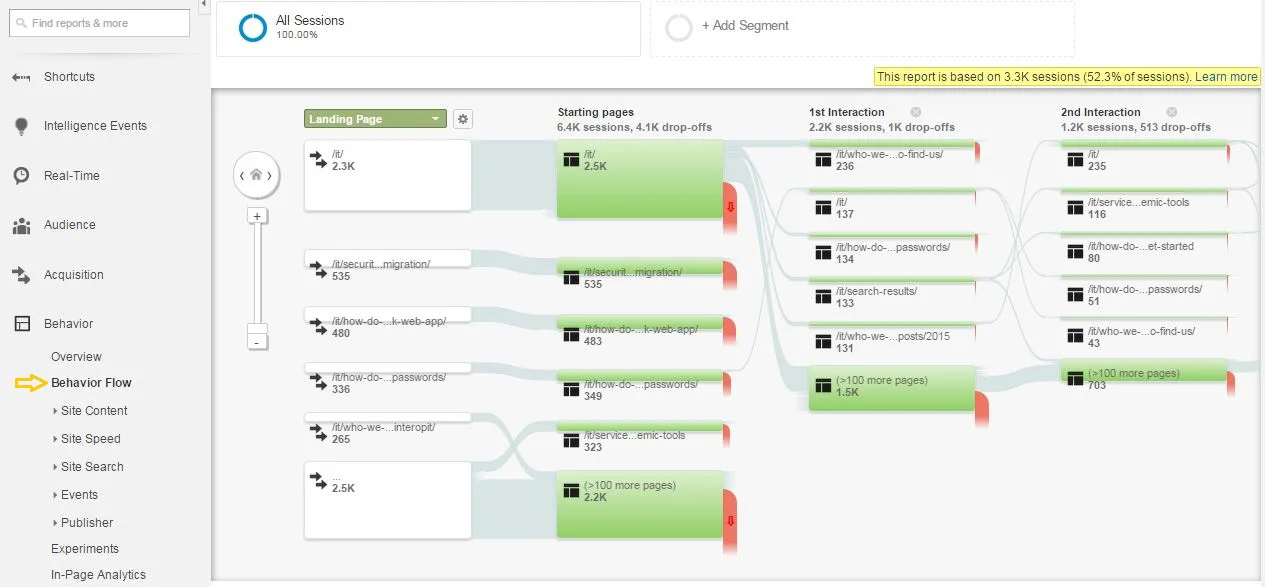Click Add Segment button

coord(744,26)
